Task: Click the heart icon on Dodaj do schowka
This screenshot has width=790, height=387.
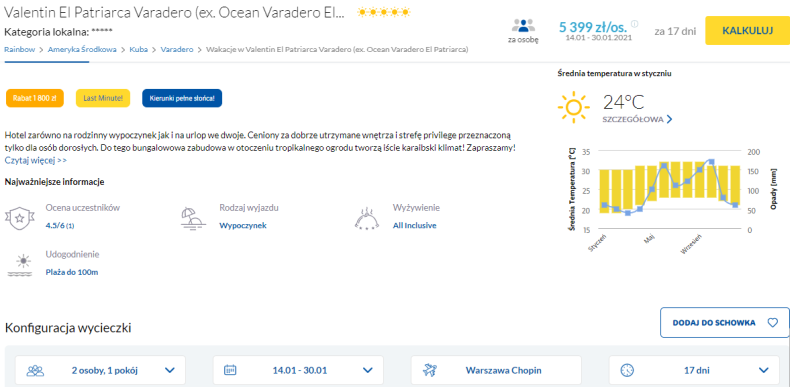Action: 772,322
